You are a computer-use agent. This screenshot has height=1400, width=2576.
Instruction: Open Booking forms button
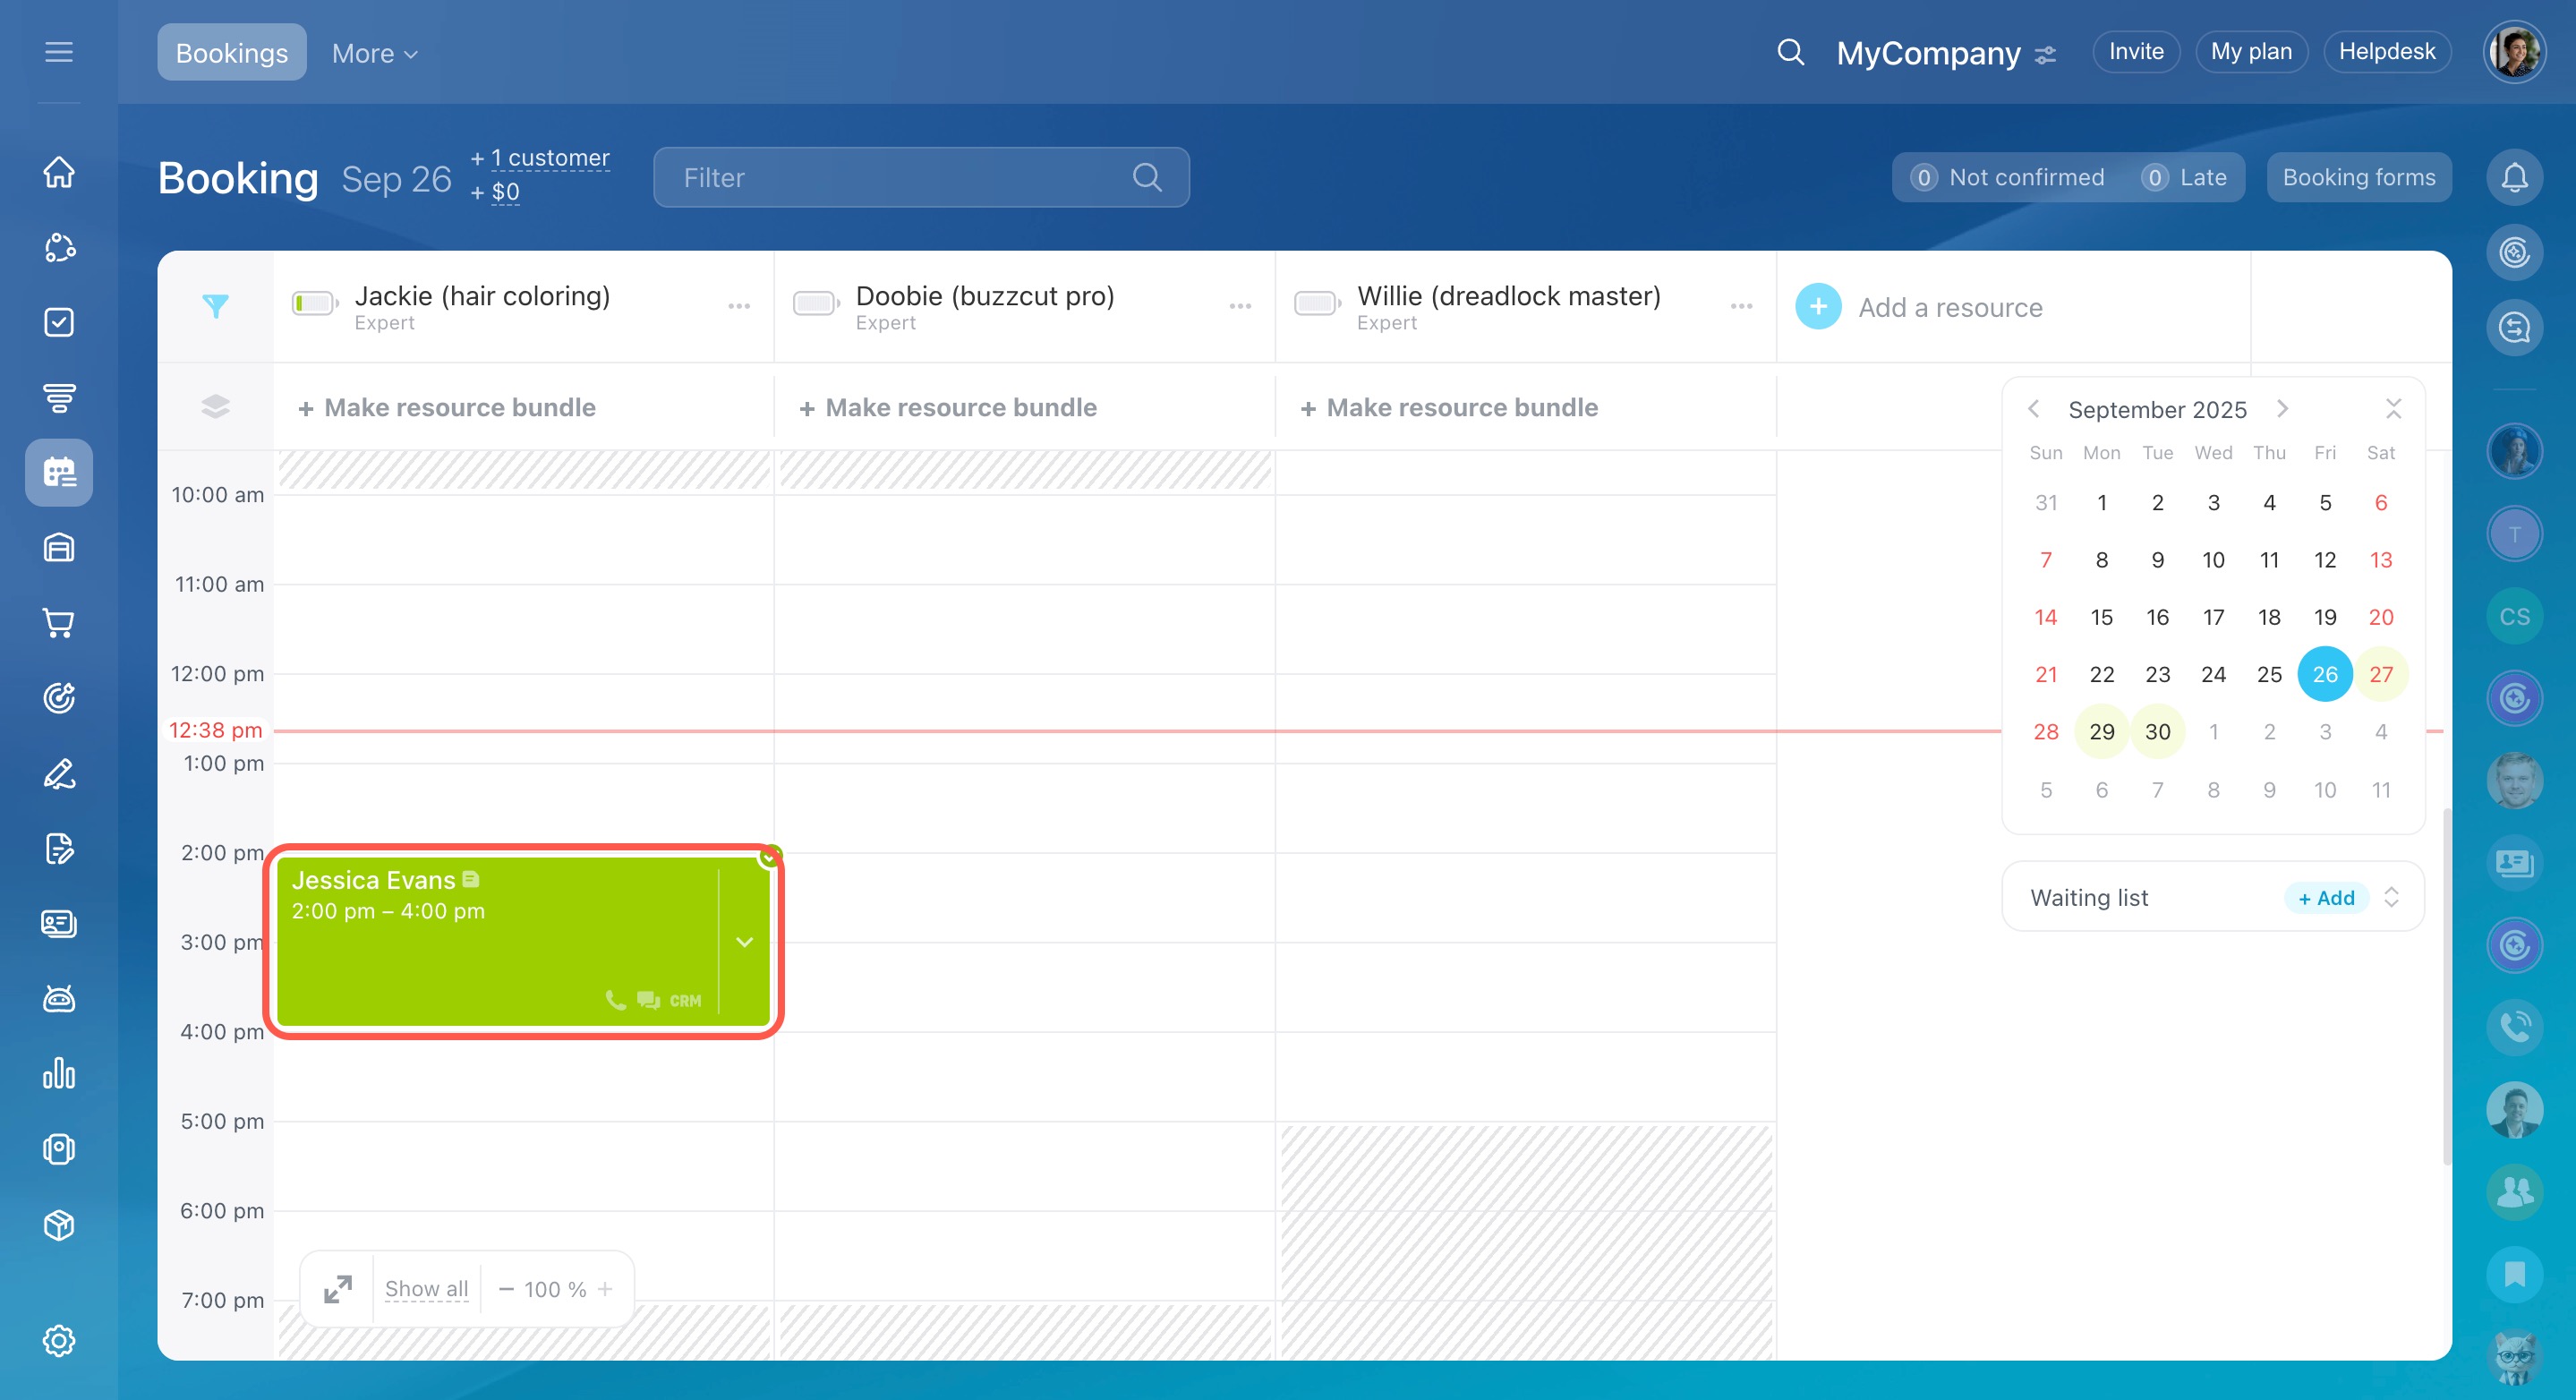2358,177
